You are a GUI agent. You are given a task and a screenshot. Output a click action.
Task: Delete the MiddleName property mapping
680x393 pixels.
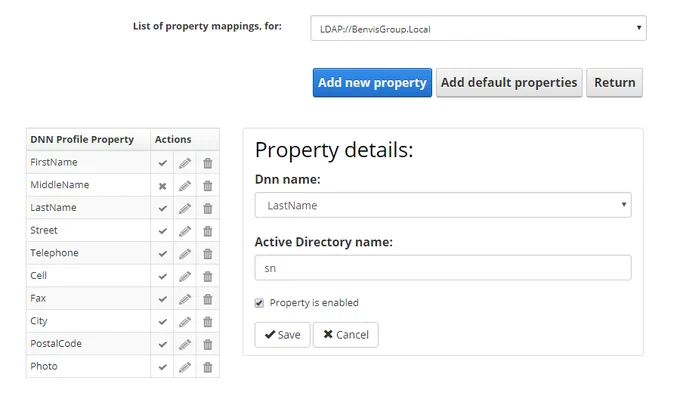point(208,186)
